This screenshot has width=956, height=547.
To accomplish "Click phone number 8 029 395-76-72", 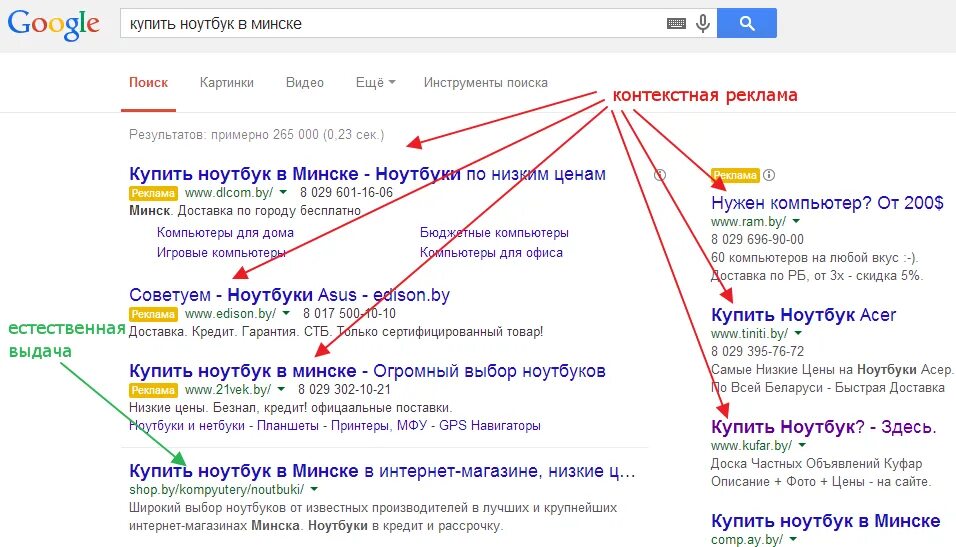I will pos(757,351).
